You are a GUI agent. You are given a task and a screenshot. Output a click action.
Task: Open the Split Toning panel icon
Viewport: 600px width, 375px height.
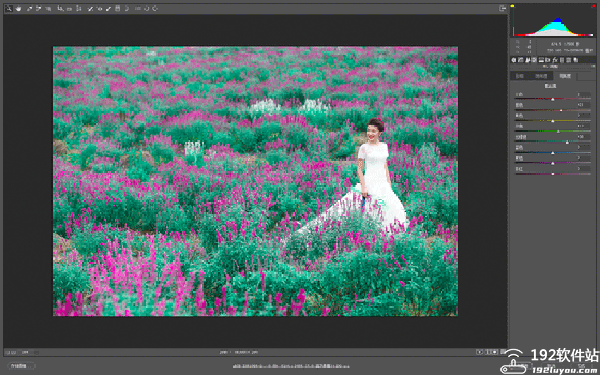pyautogui.click(x=541, y=60)
